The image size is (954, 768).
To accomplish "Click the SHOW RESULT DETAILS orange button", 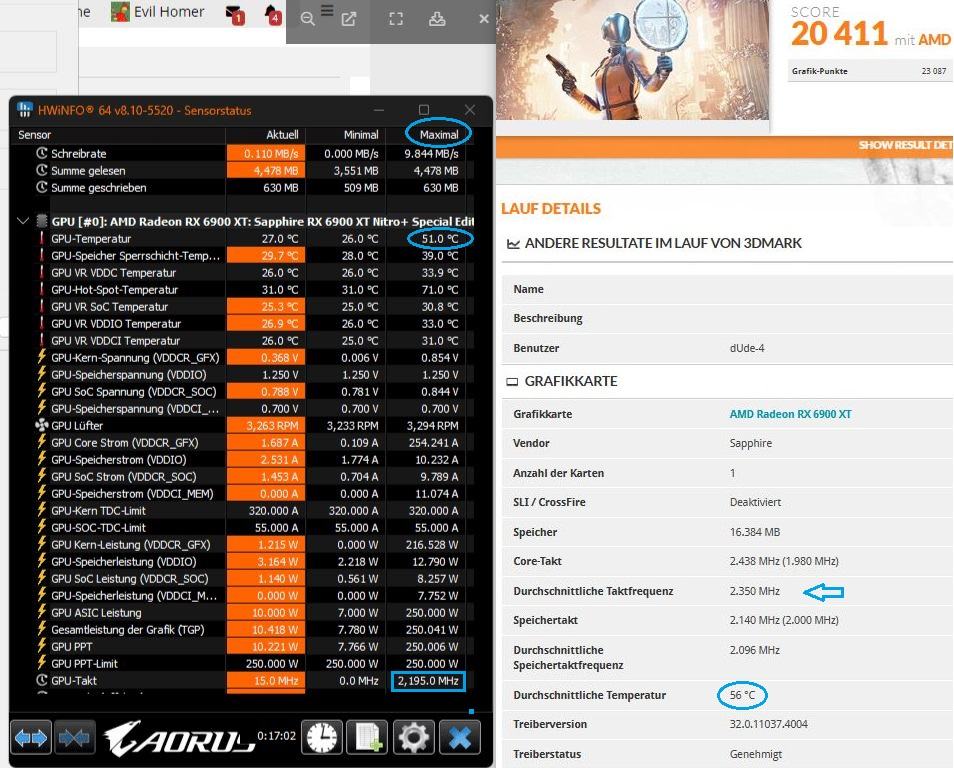I will click(x=906, y=145).
